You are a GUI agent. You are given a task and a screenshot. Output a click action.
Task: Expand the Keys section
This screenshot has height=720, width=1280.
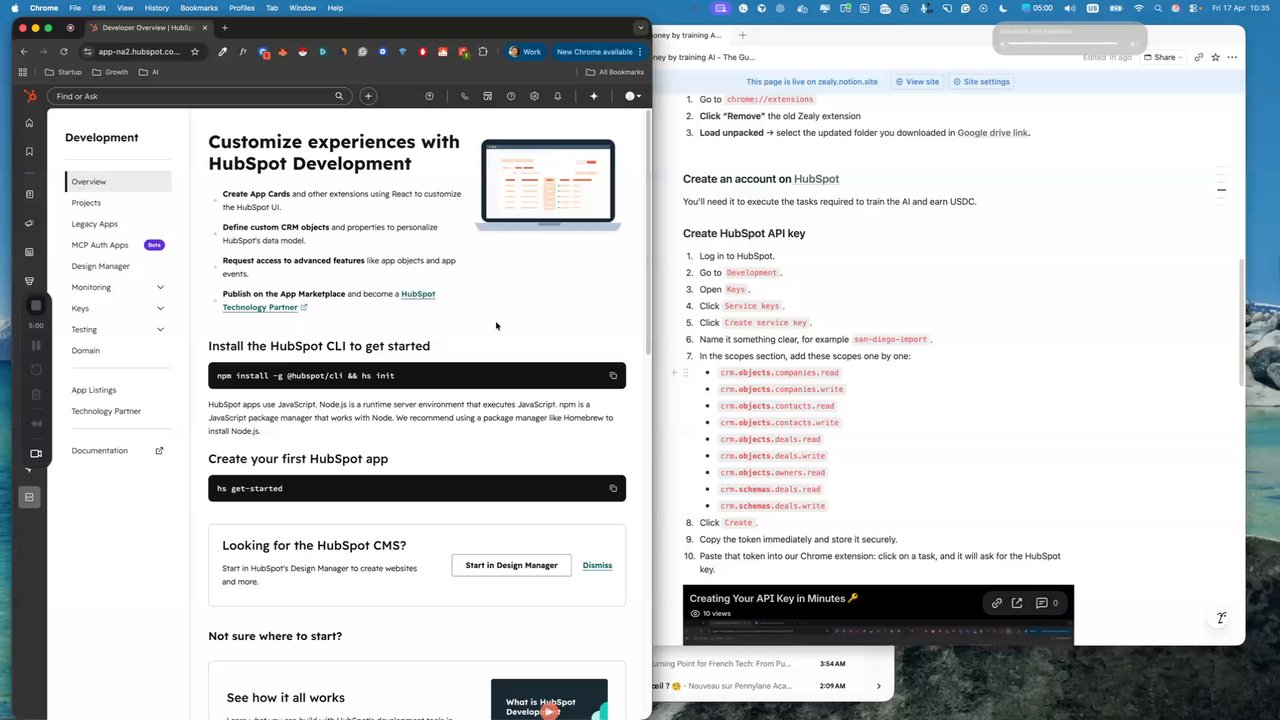pos(160,309)
